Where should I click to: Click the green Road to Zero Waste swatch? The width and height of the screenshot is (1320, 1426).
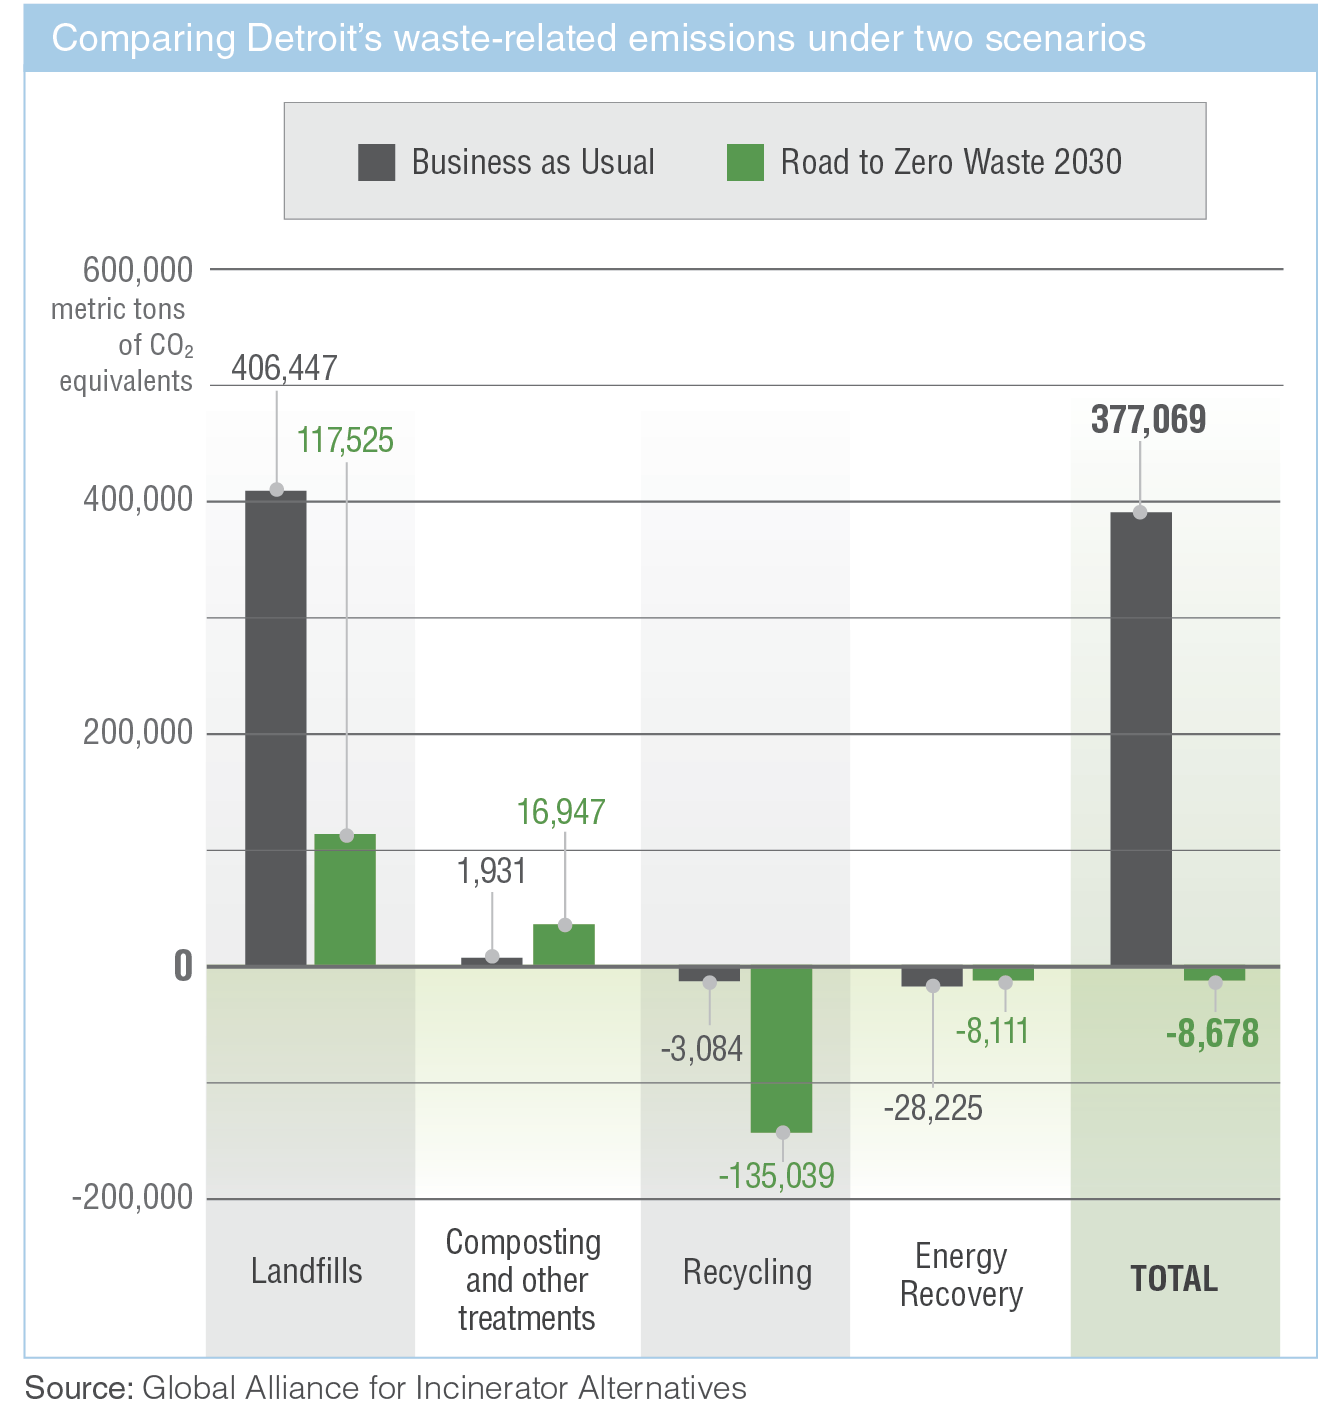coord(745,162)
